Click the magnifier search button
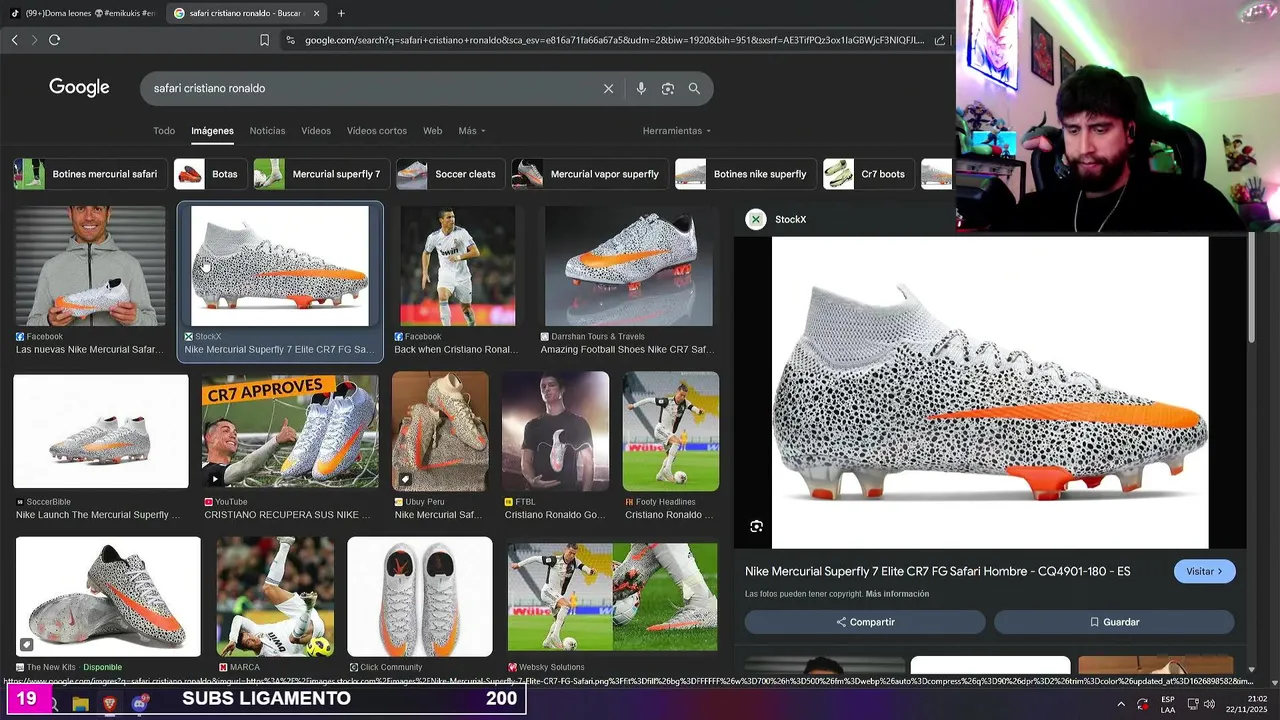The image size is (1280, 720). click(x=694, y=89)
